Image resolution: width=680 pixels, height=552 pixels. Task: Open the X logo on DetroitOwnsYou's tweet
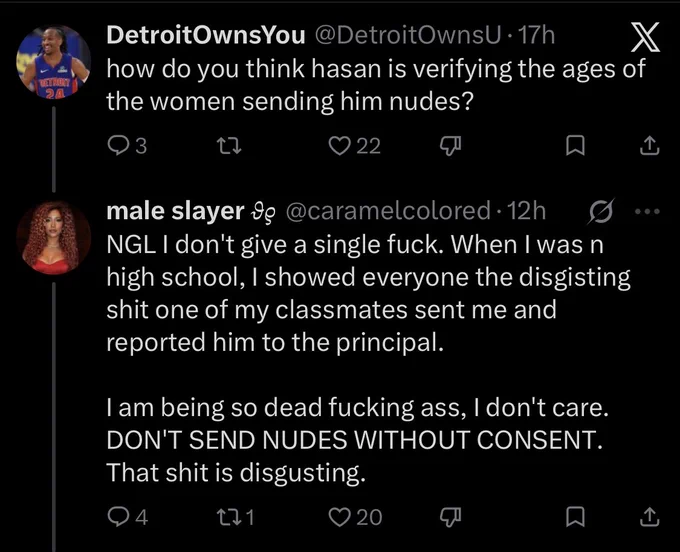tap(645, 37)
